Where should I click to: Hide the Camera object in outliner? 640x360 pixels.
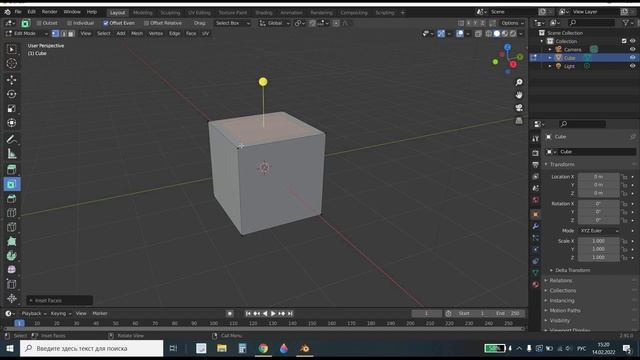632,49
